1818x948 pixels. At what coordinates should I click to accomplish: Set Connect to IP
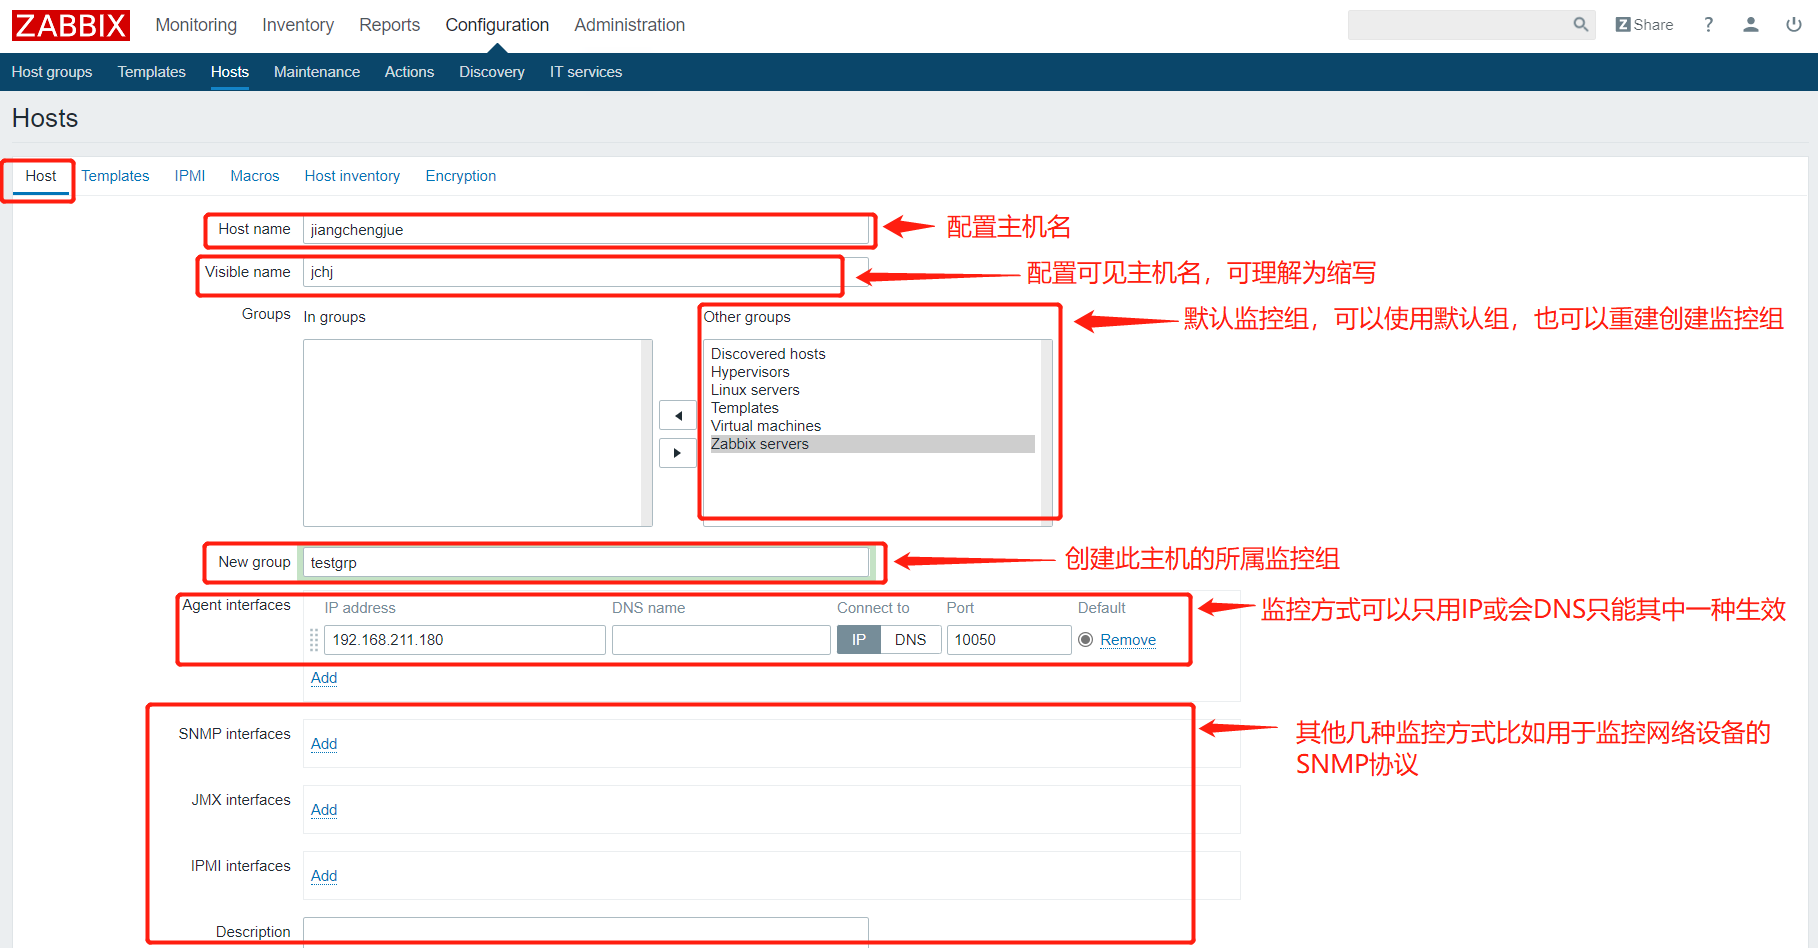point(859,640)
